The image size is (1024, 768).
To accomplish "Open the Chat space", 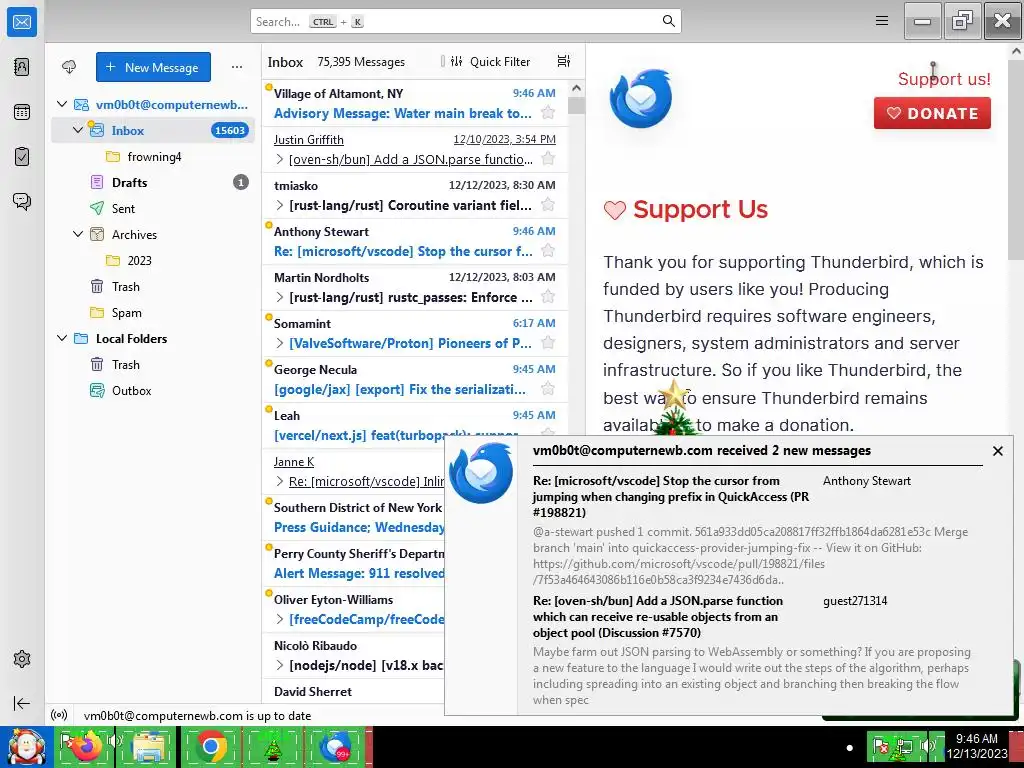I will [x=22, y=201].
